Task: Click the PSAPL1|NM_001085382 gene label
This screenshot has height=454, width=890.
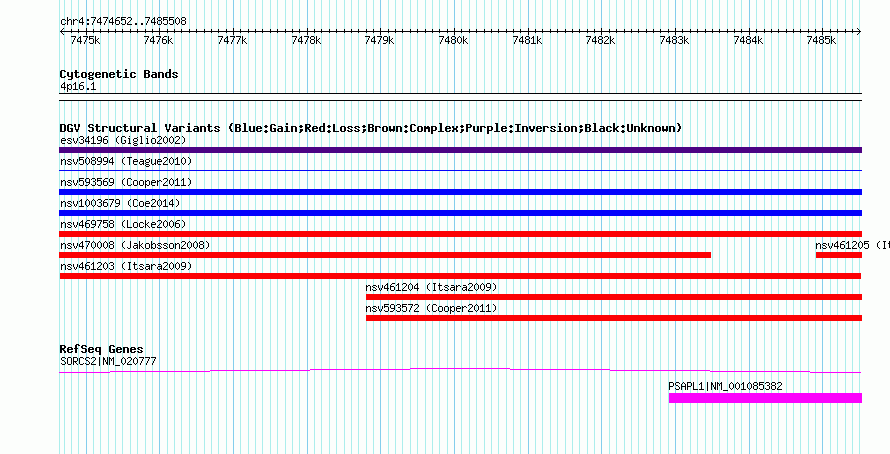Action: tap(725, 386)
